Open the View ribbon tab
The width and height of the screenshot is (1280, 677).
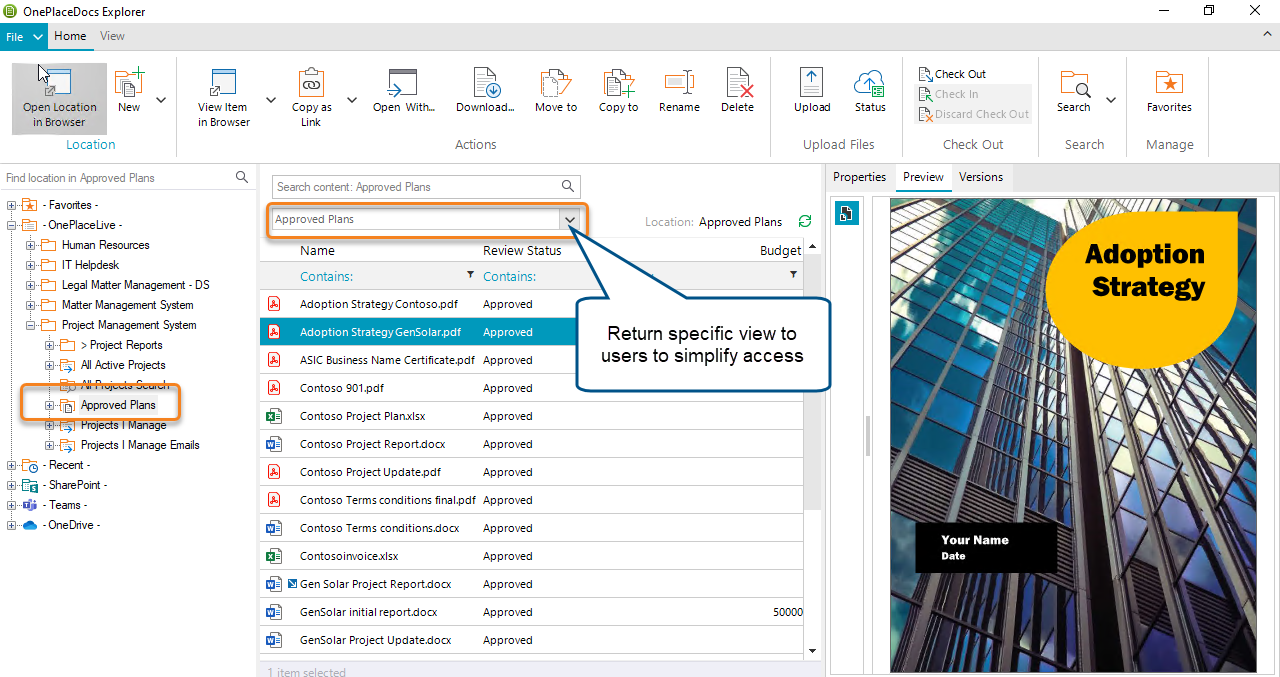pos(112,36)
